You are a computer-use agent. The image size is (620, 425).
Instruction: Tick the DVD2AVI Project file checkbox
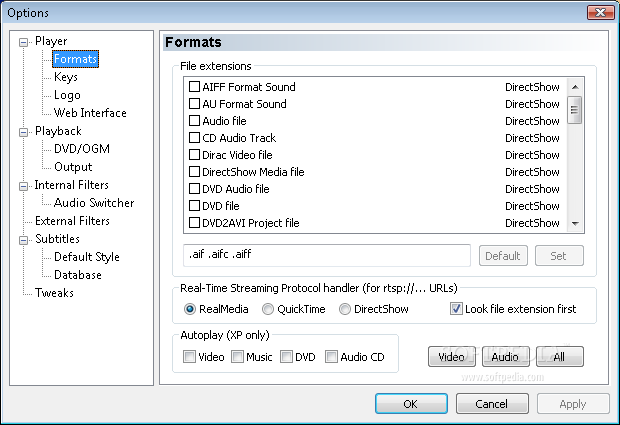coord(194,223)
